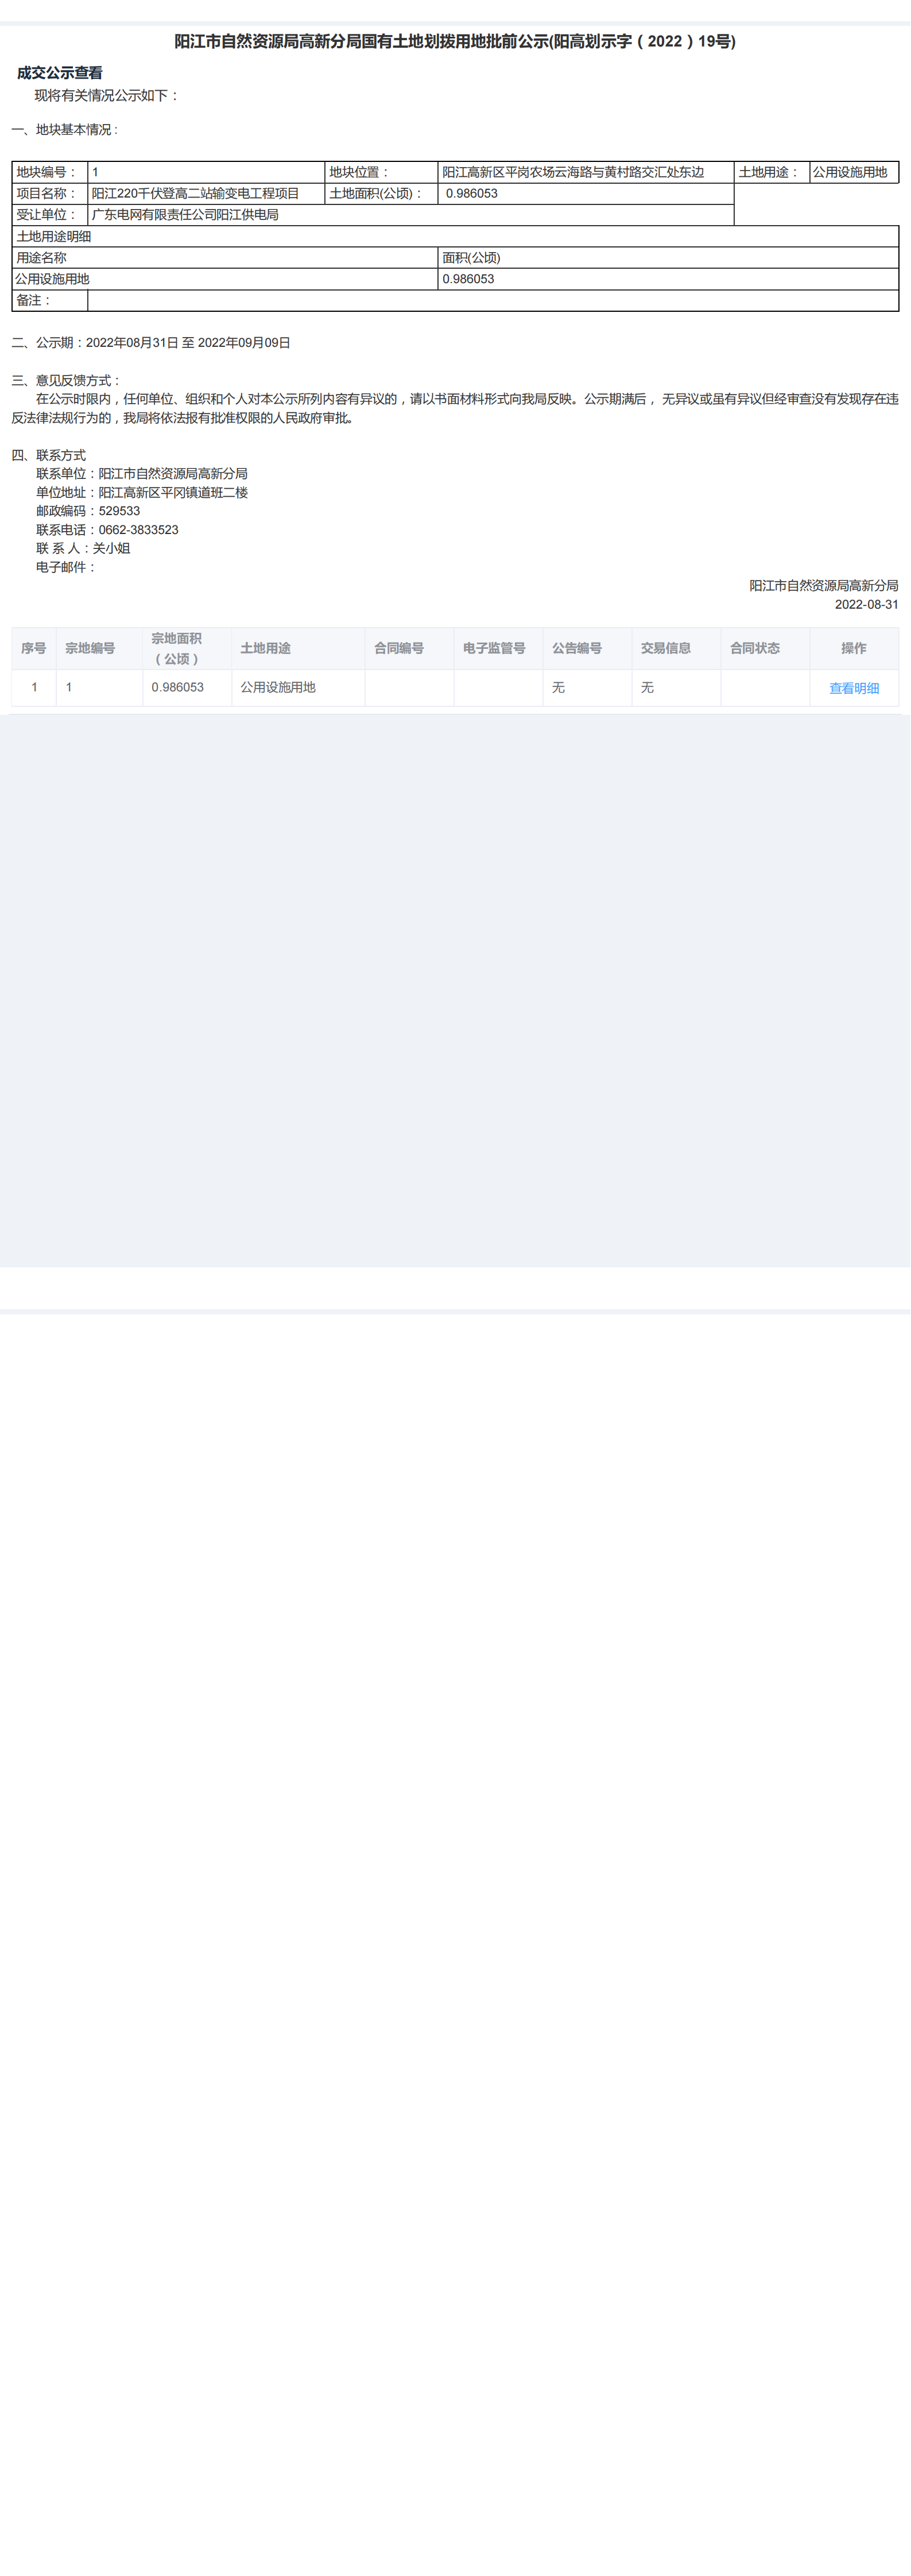Click the 电子监管号 column header
Screen dimensions: 911x2576
click(498, 648)
